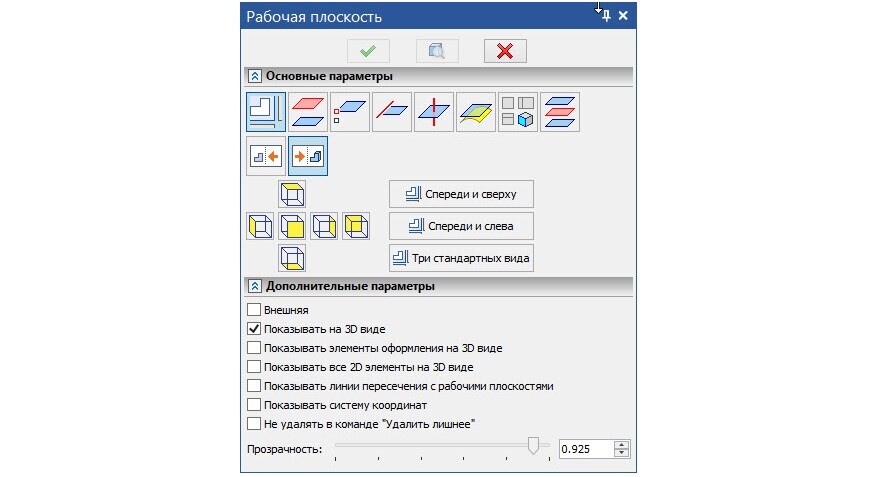Close the Рабочая плоскость panel

tap(623, 16)
